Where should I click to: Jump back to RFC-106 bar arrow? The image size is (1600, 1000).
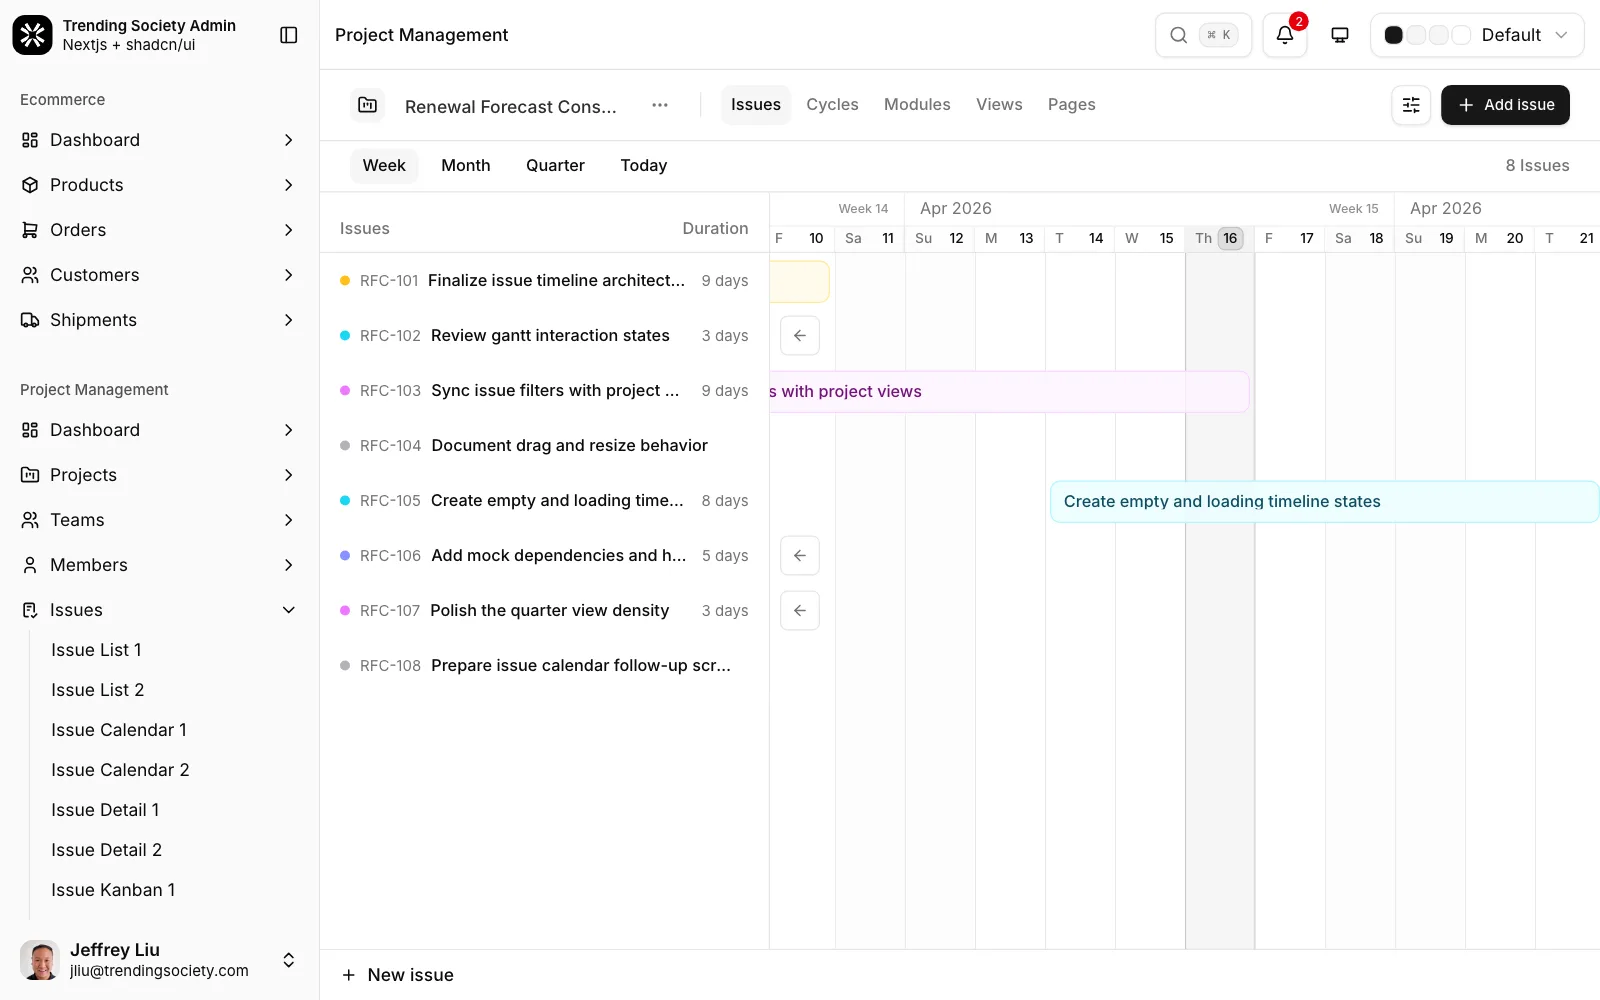[800, 556]
